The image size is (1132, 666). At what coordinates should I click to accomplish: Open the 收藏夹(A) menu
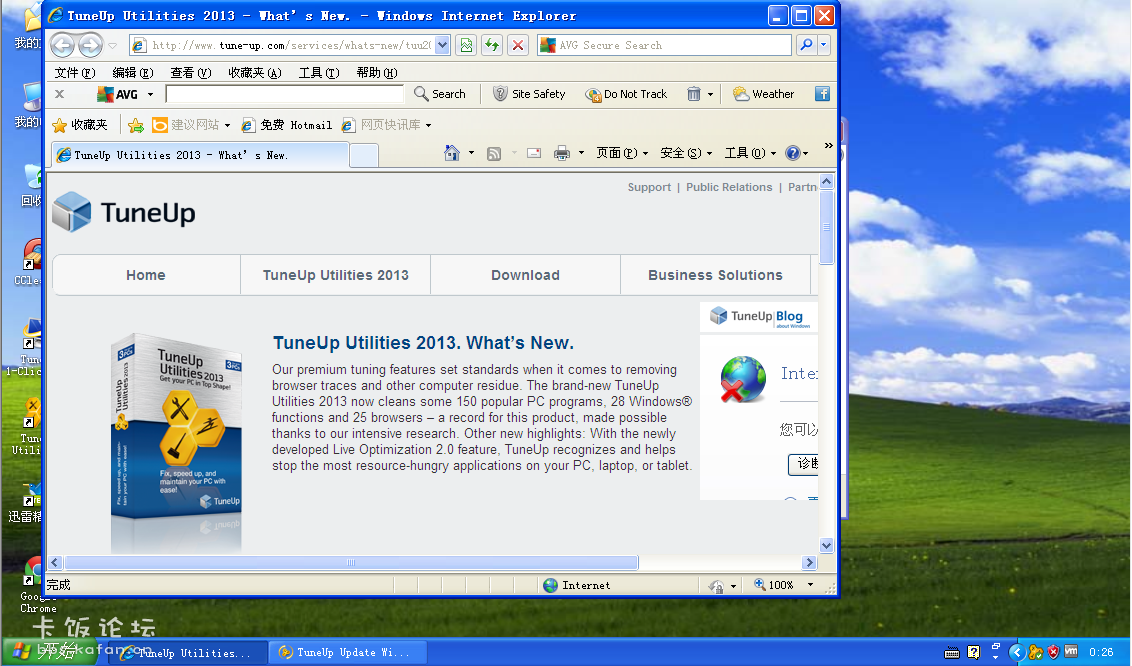coord(254,73)
